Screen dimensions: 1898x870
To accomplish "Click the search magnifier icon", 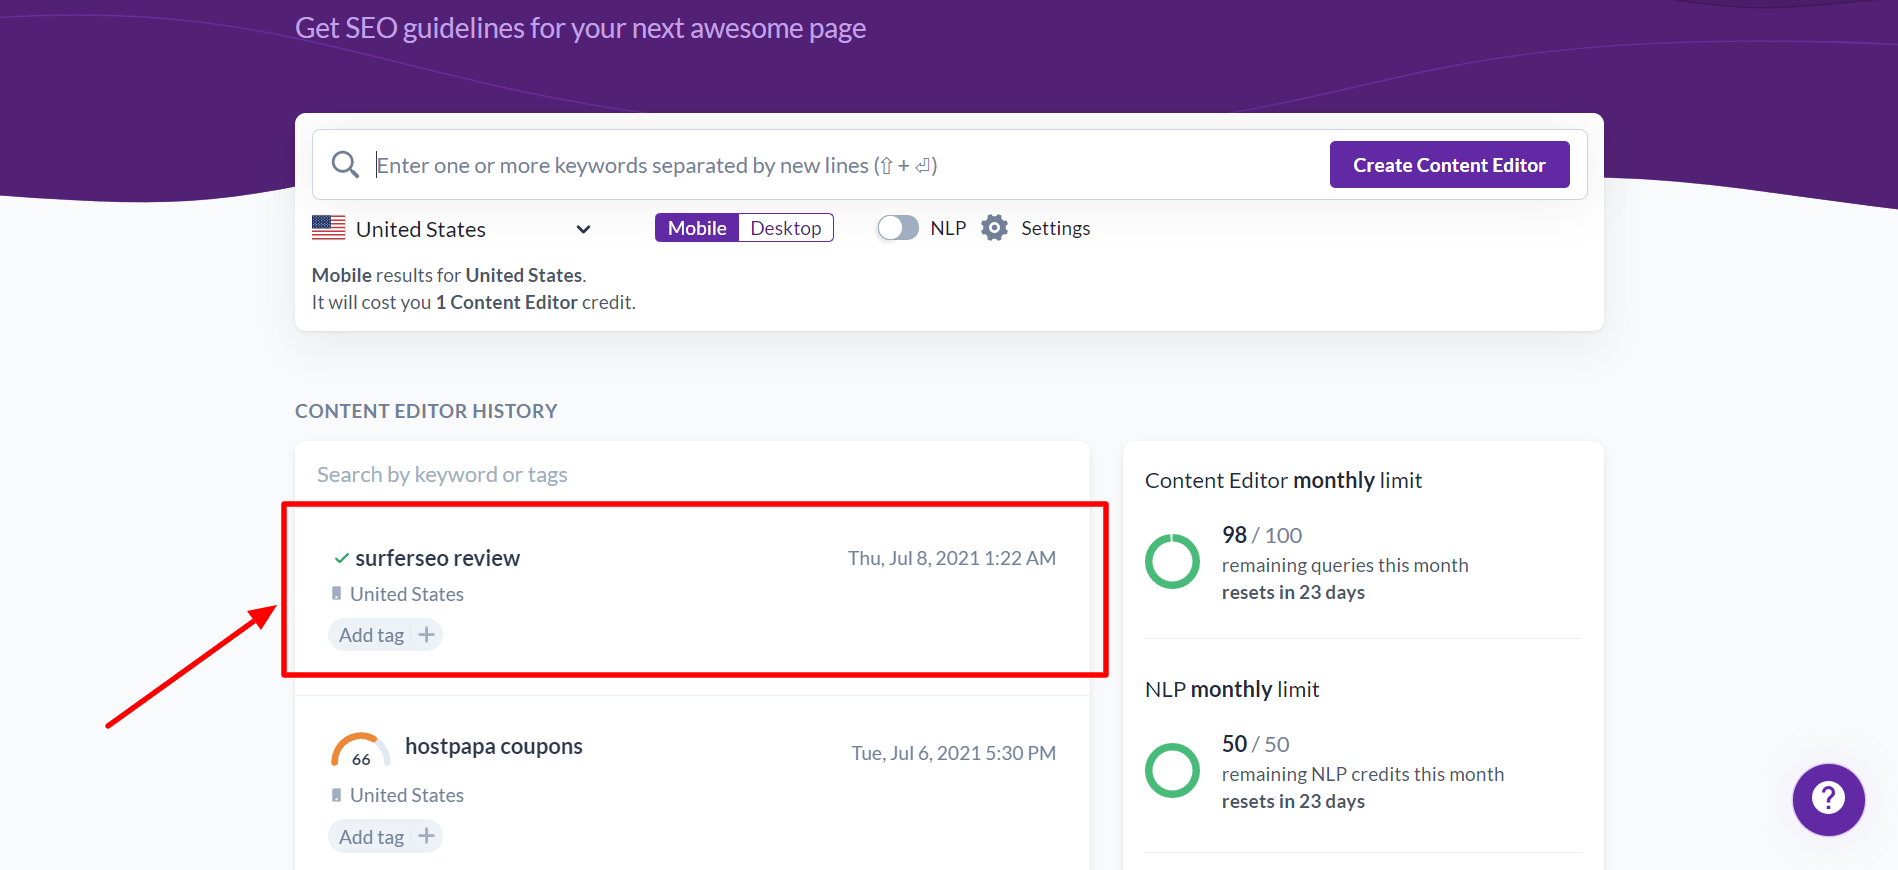I will [345, 165].
